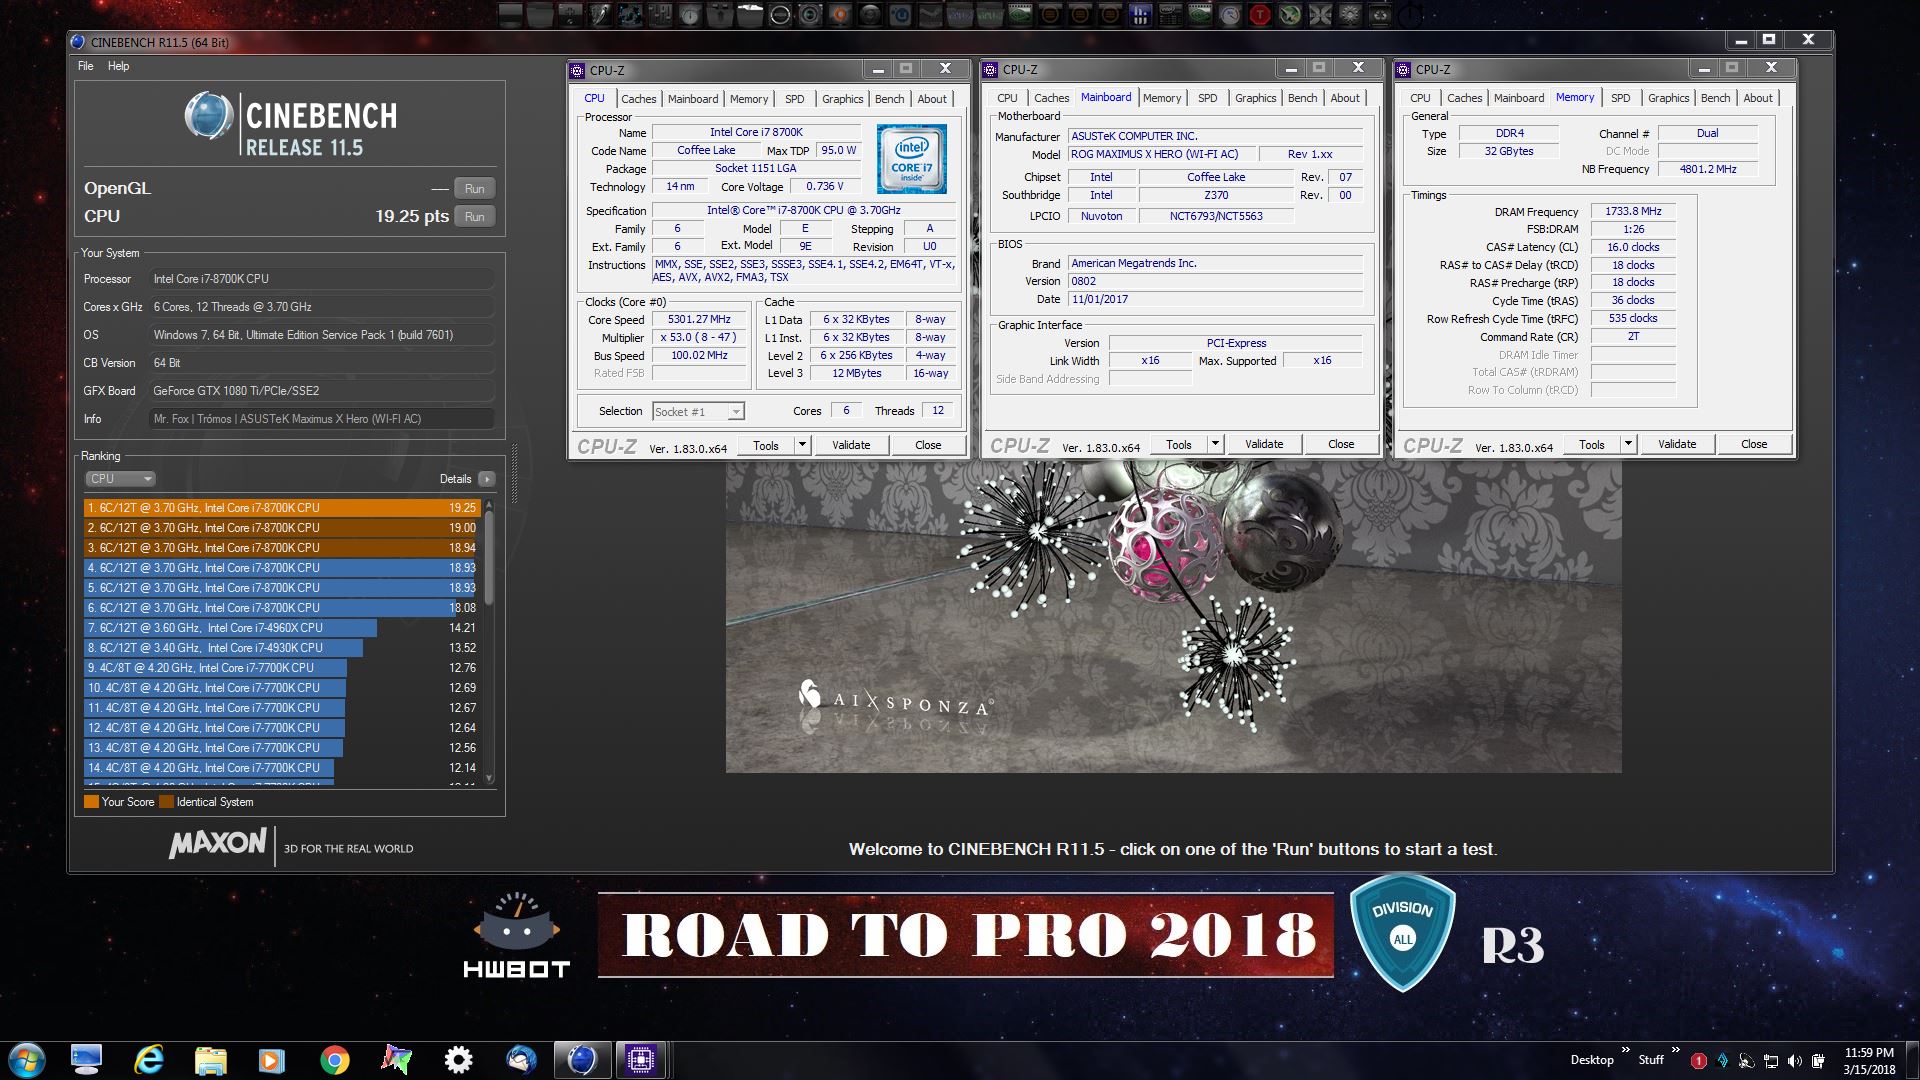Open the Help menu in Cinebench
This screenshot has width=1920, height=1080.
[118, 66]
